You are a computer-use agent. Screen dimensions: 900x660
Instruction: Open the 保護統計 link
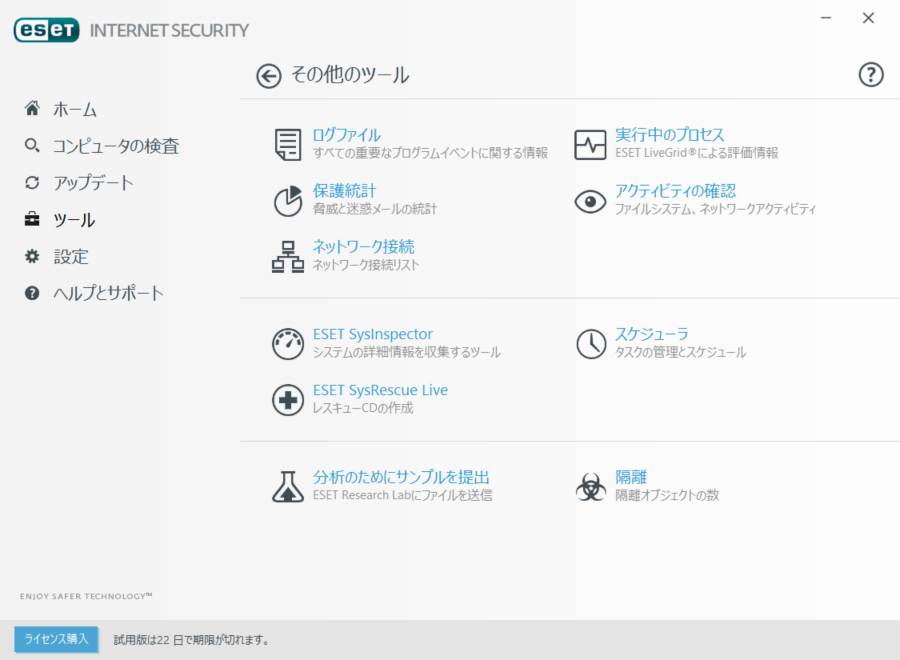tap(344, 191)
